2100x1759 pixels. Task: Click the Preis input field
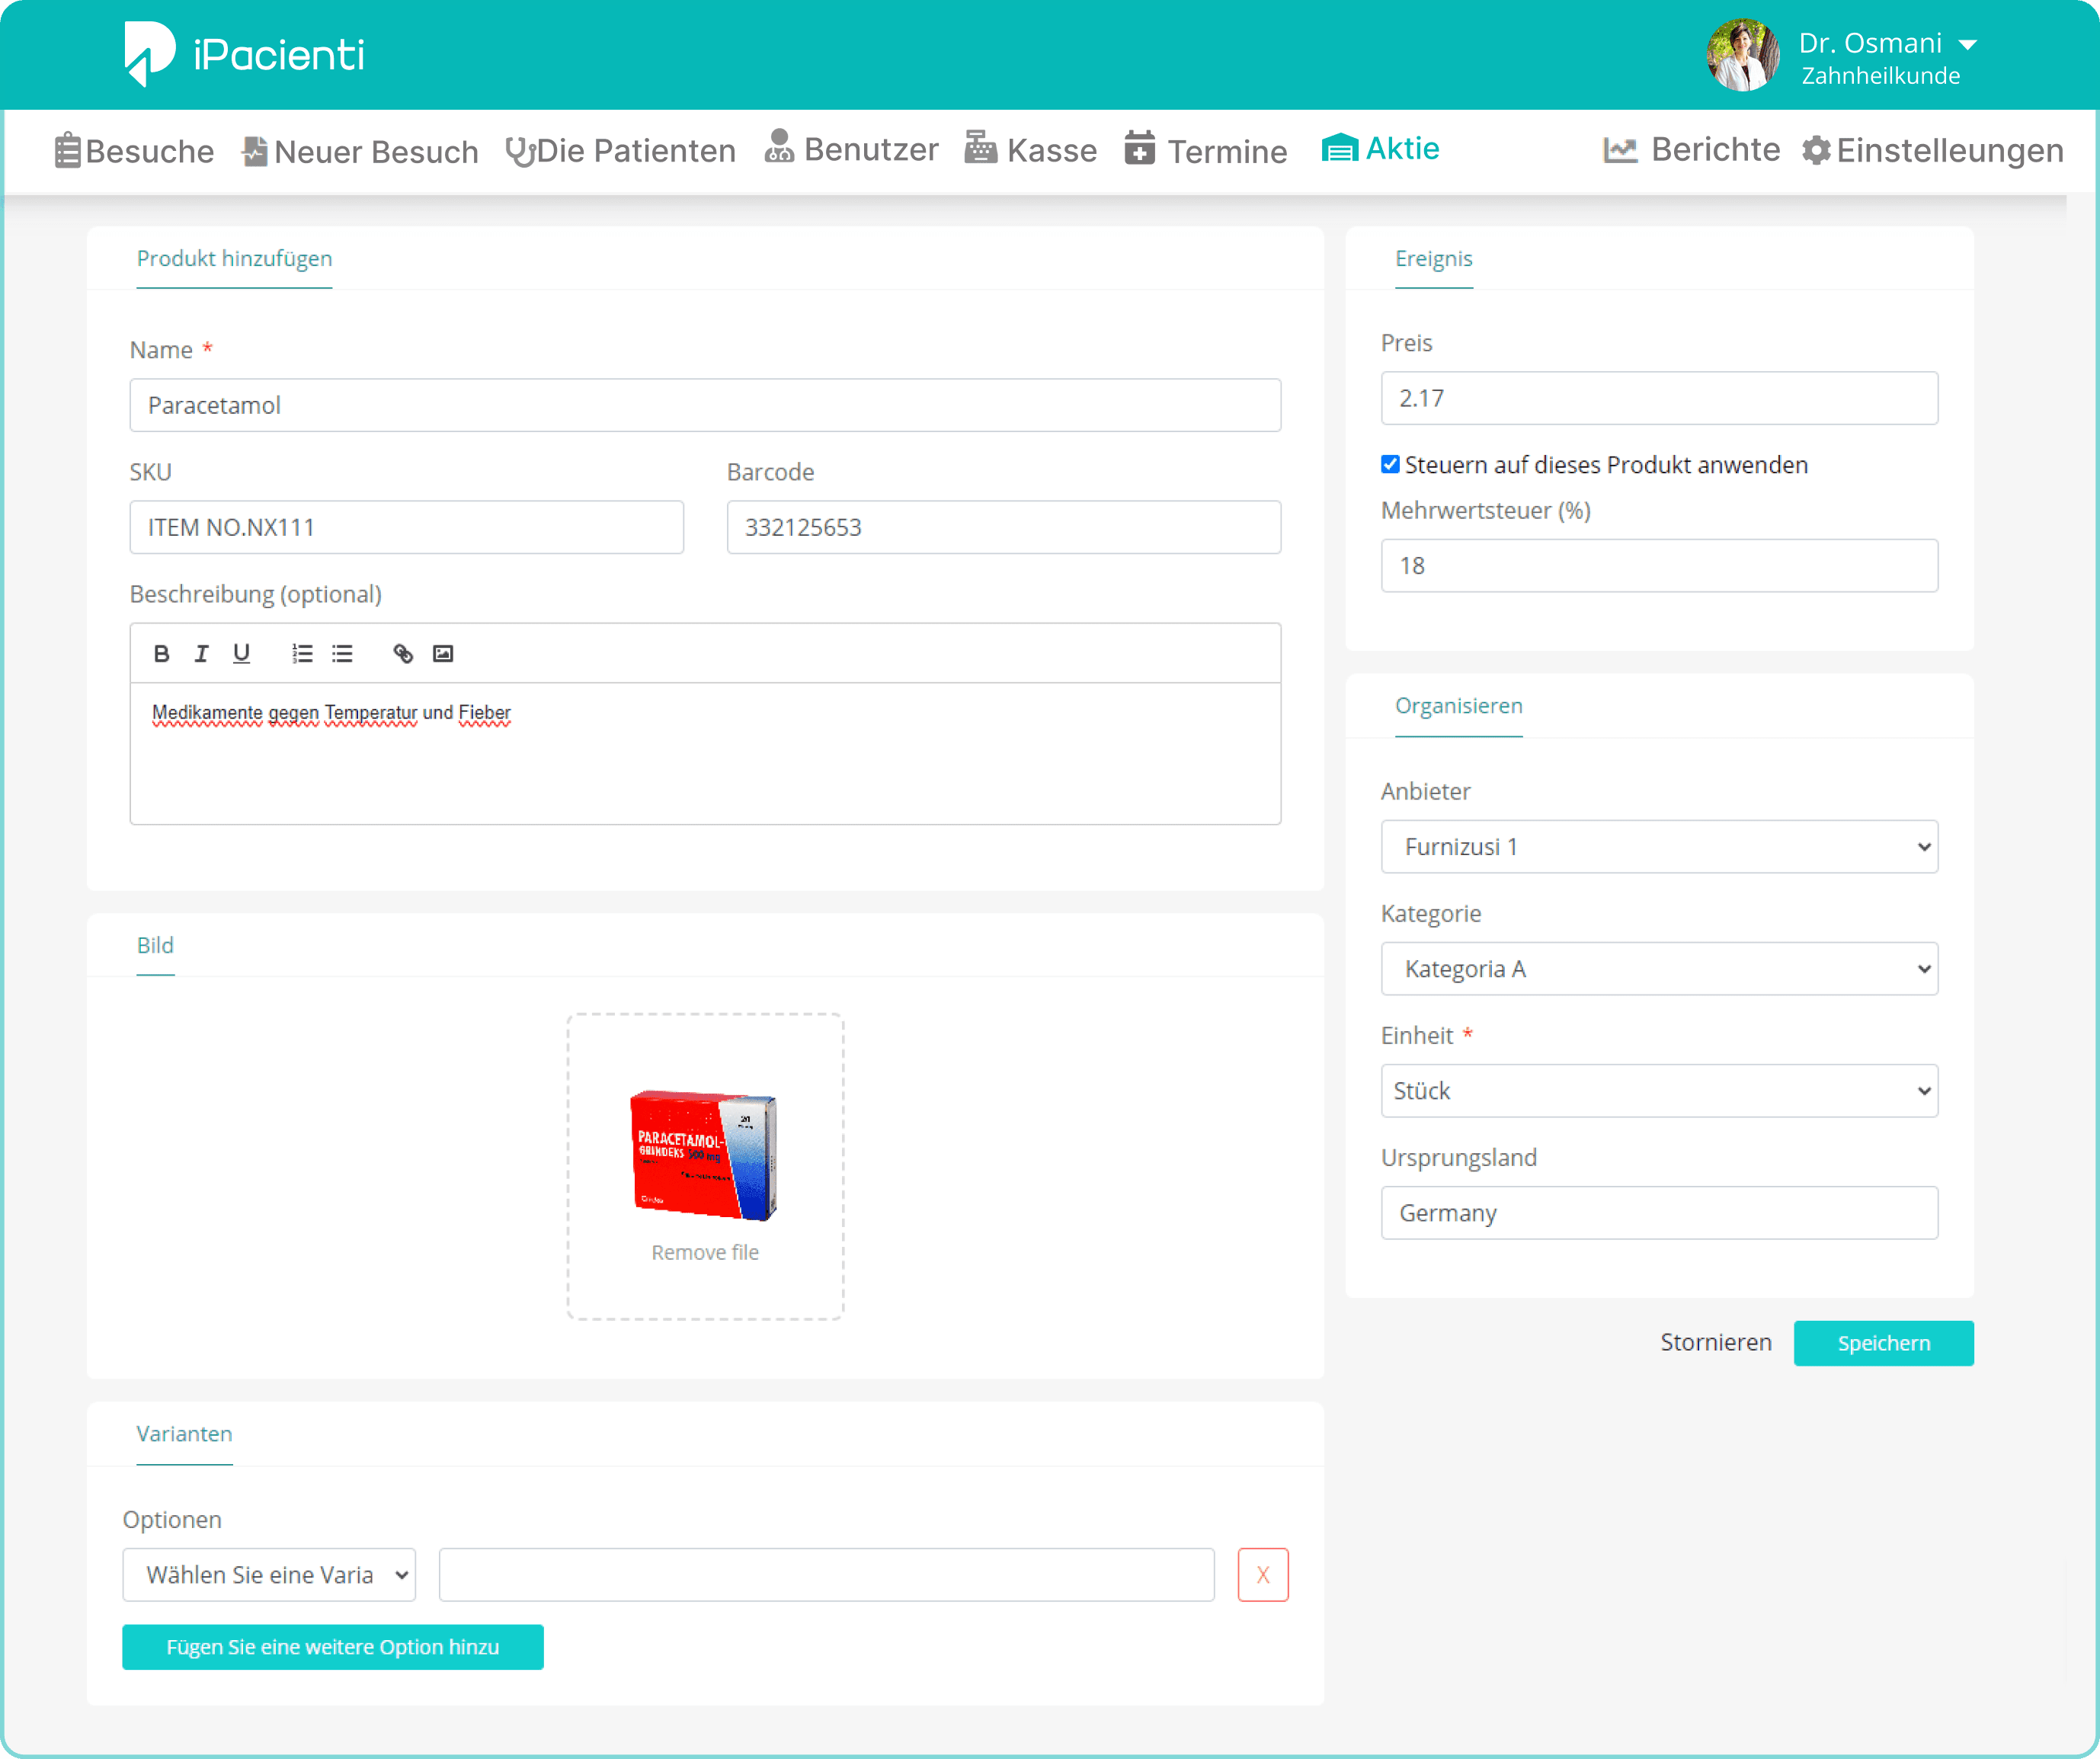[x=1658, y=398]
